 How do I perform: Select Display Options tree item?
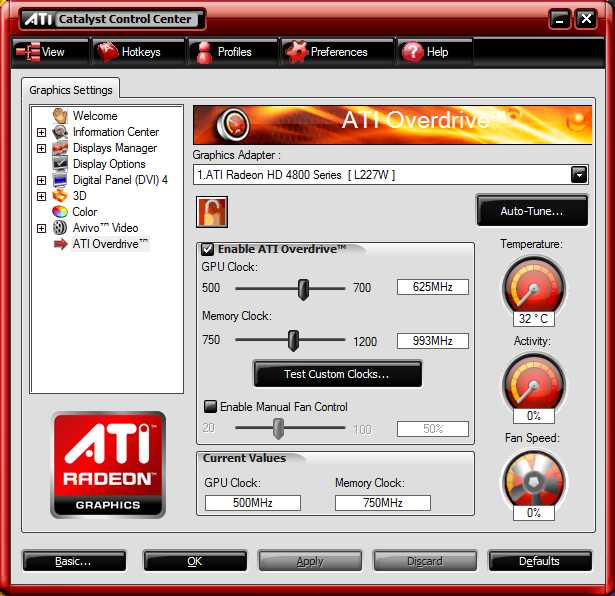click(x=109, y=164)
